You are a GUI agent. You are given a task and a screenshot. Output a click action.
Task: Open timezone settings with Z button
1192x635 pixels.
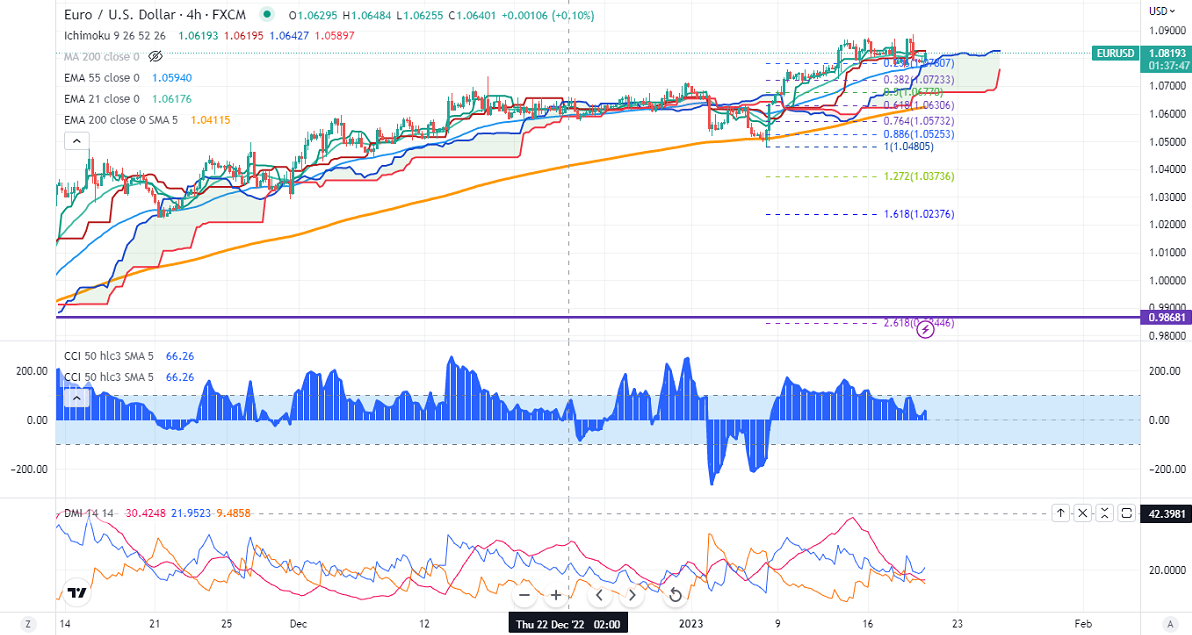pyautogui.click(x=28, y=624)
